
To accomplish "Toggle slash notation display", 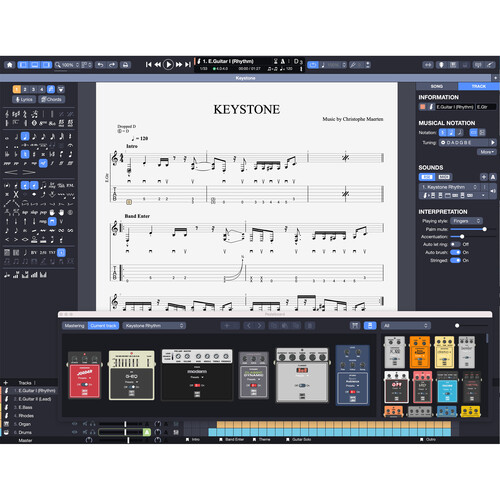I will pyautogui.click(x=460, y=133).
